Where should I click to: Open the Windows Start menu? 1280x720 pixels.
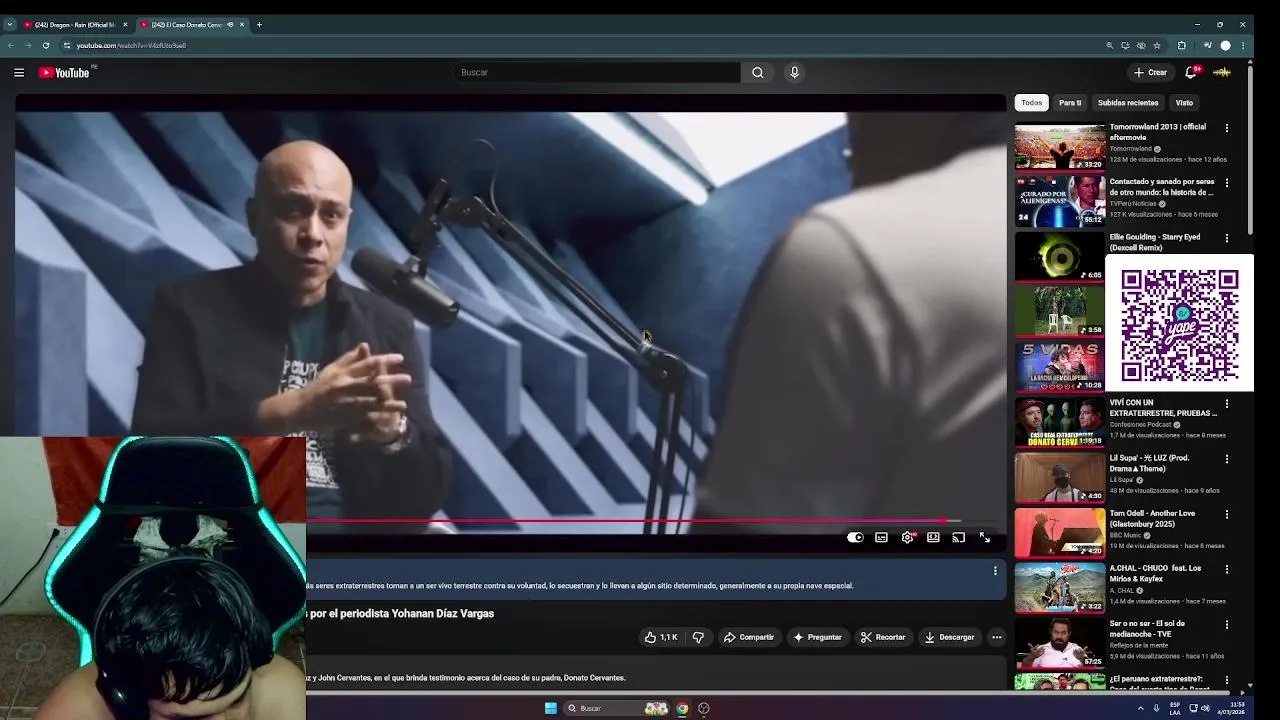point(550,708)
